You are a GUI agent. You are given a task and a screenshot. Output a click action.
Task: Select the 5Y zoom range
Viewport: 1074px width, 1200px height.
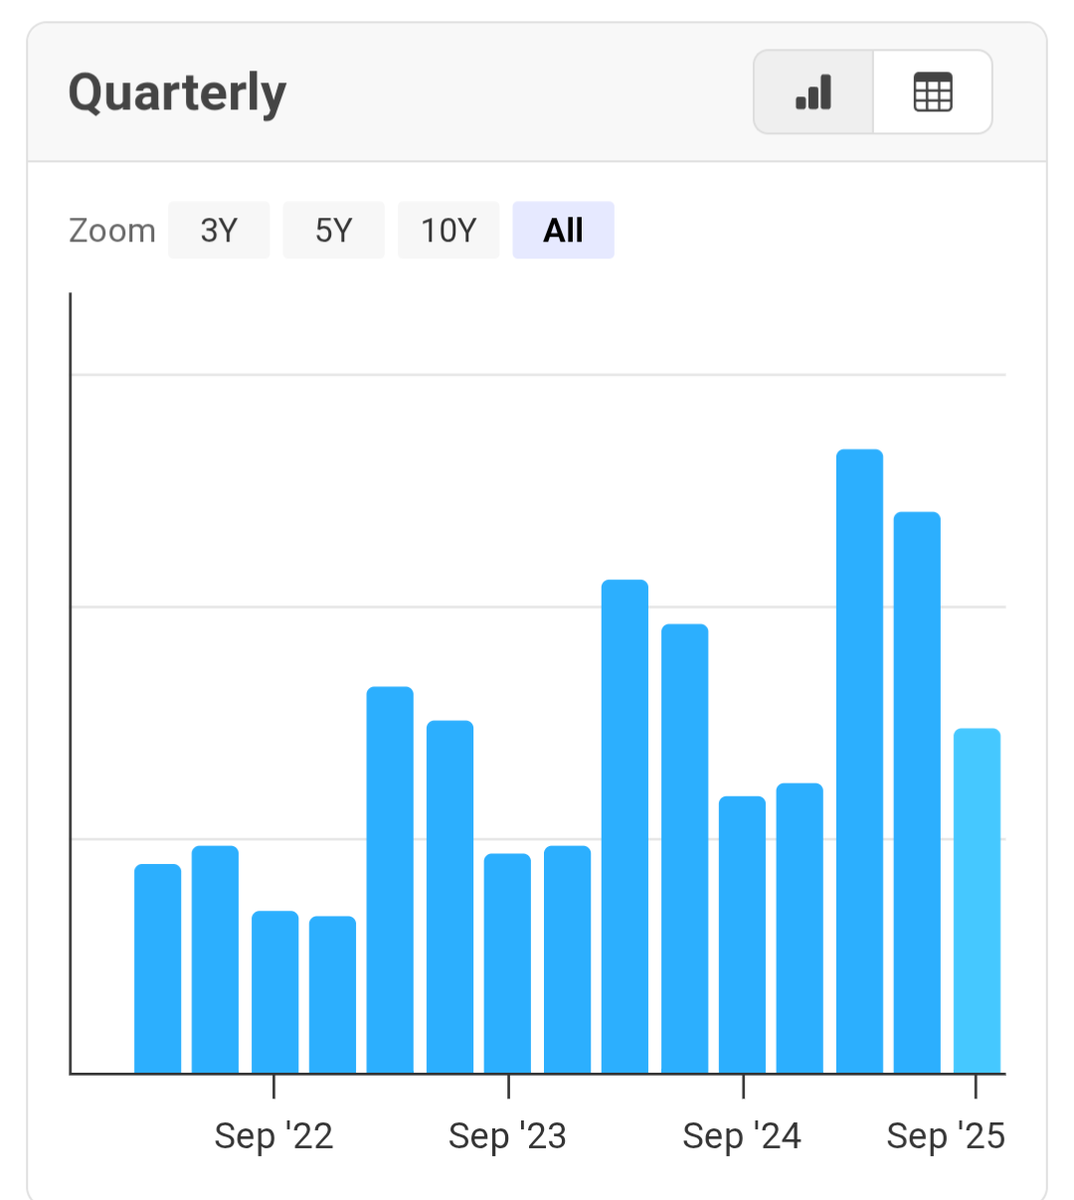pos(334,230)
